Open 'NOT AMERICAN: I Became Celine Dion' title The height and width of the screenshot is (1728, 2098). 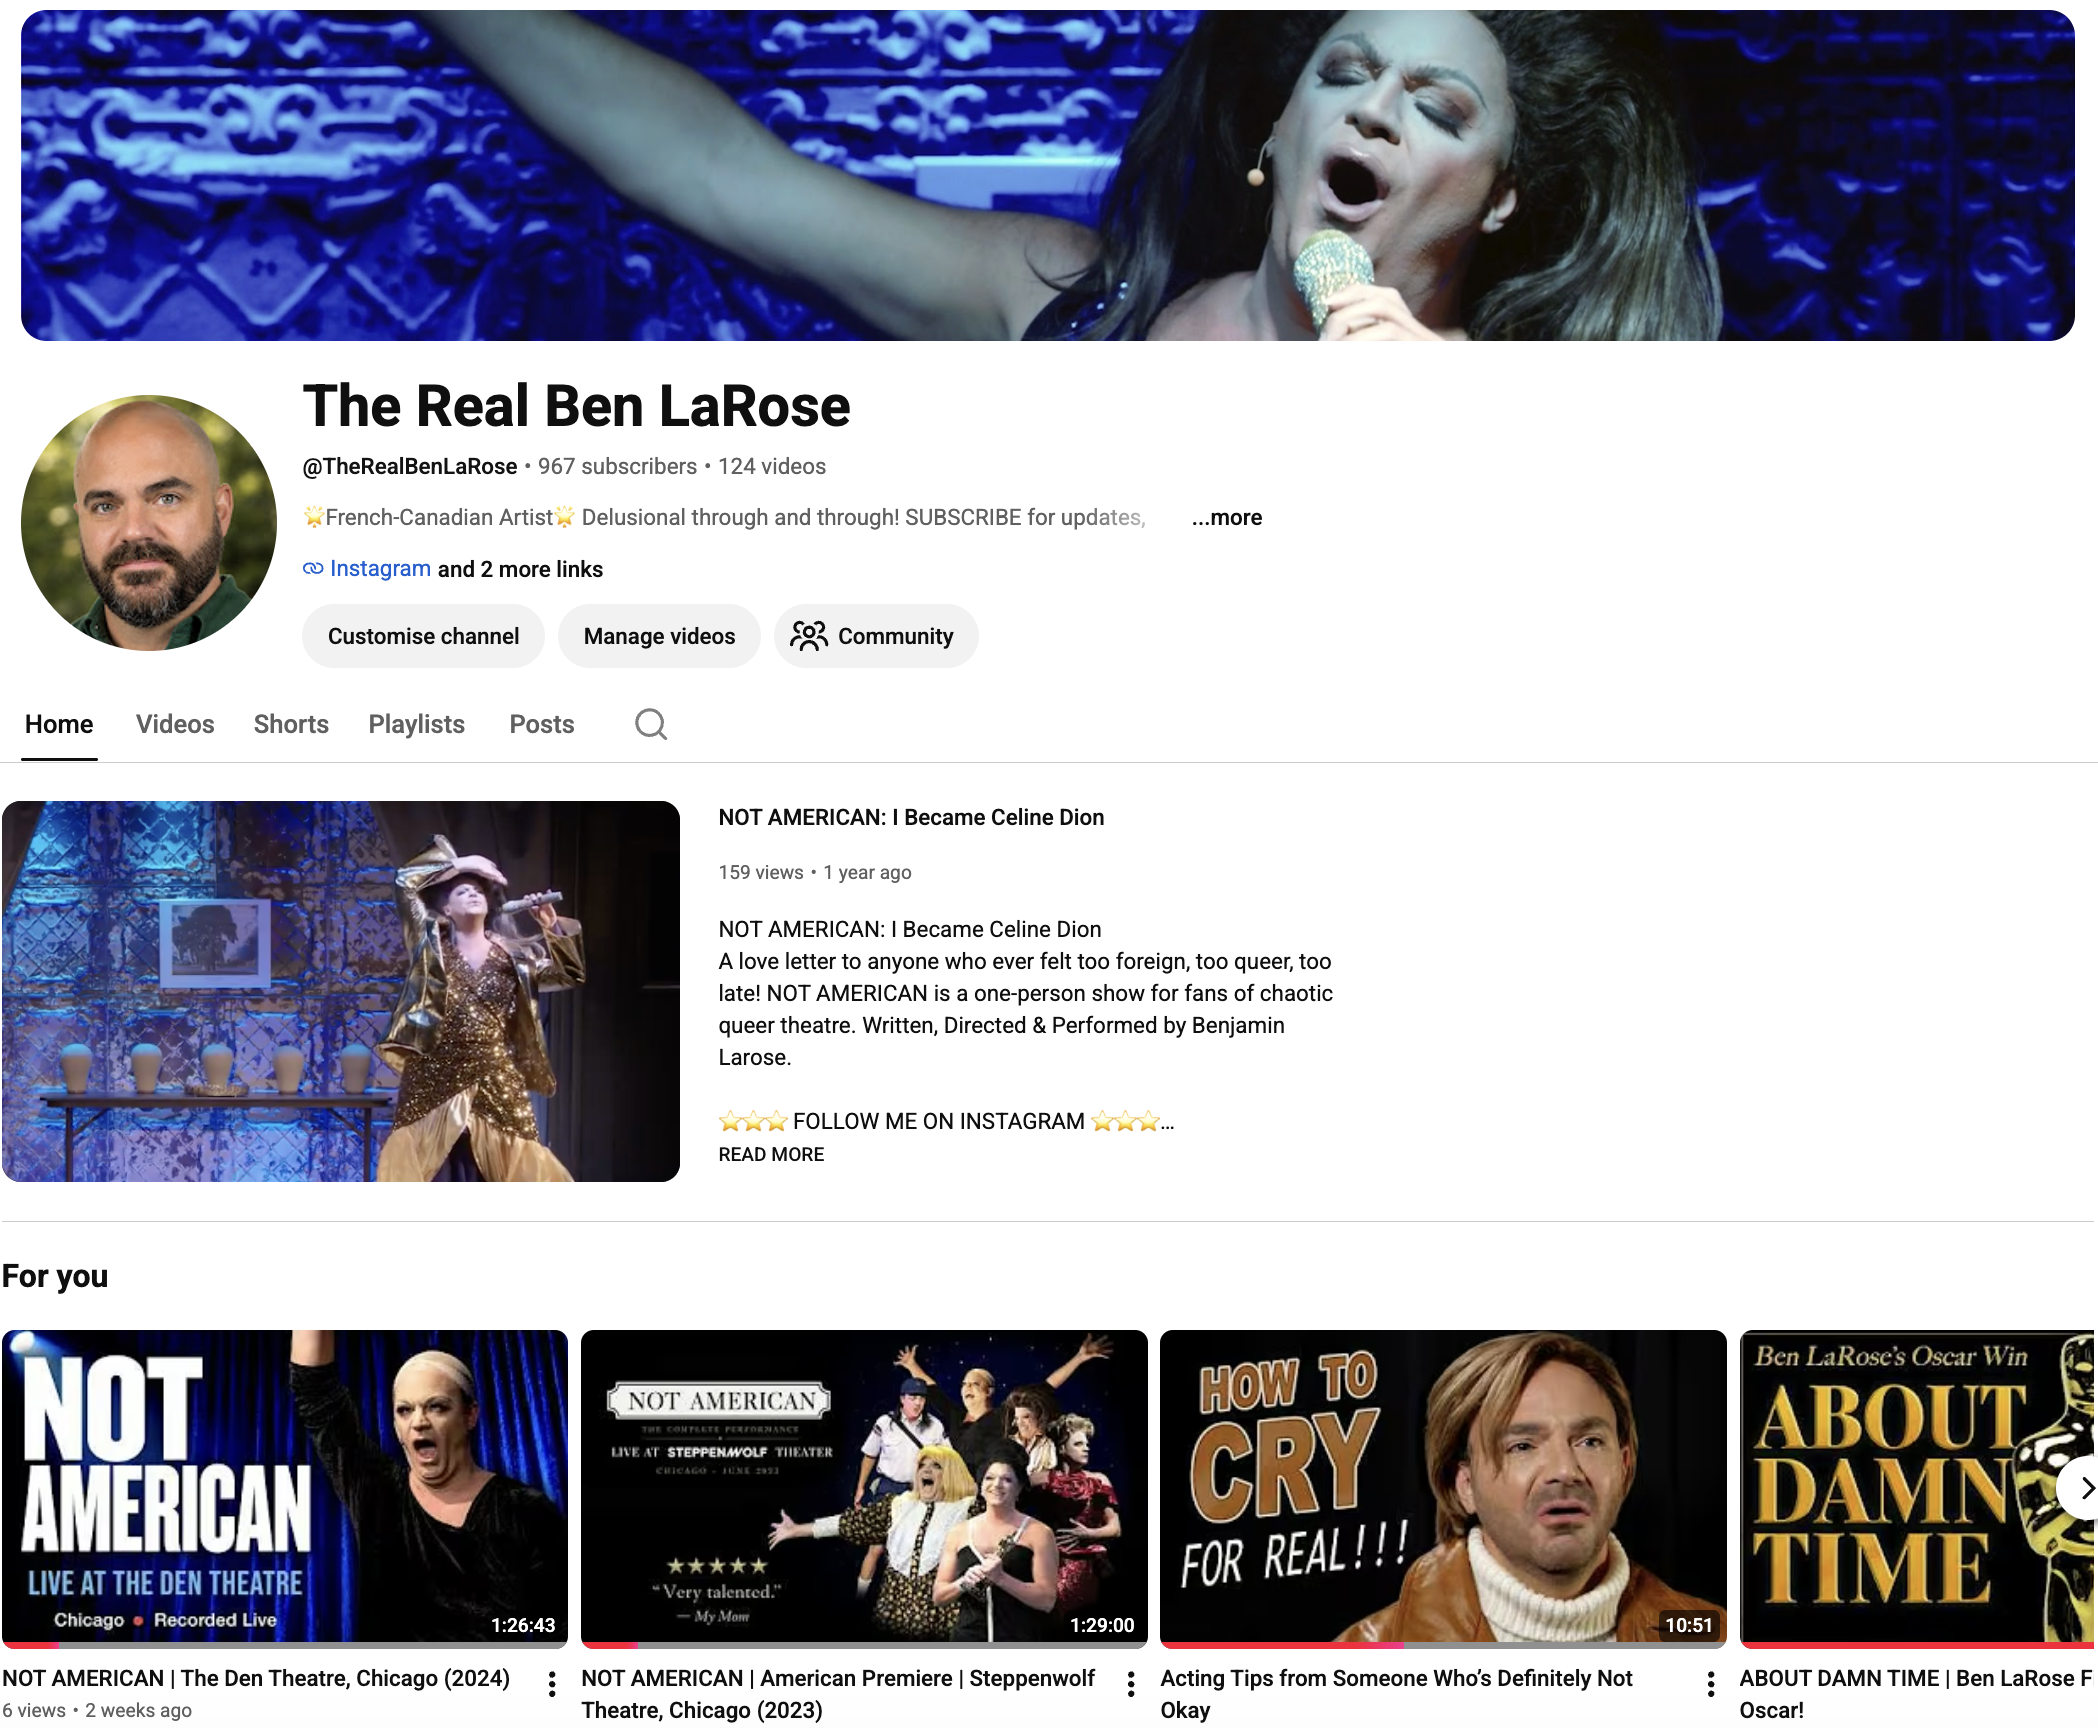point(911,817)
